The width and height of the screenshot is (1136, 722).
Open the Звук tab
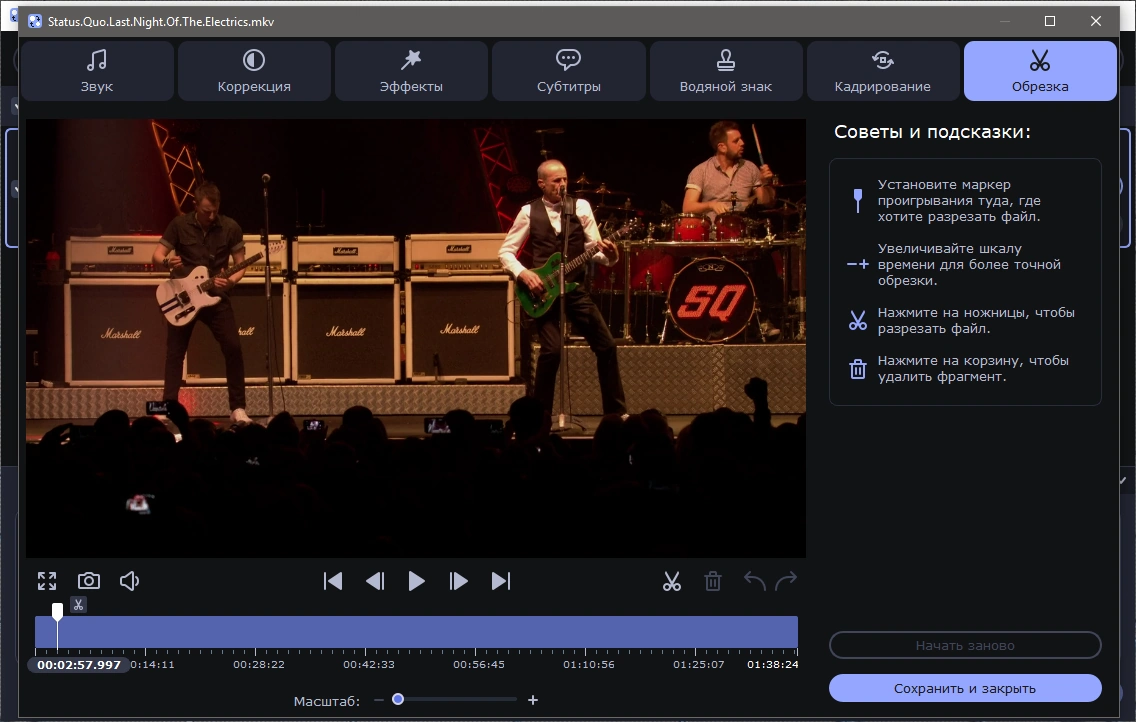pos(97,71)
